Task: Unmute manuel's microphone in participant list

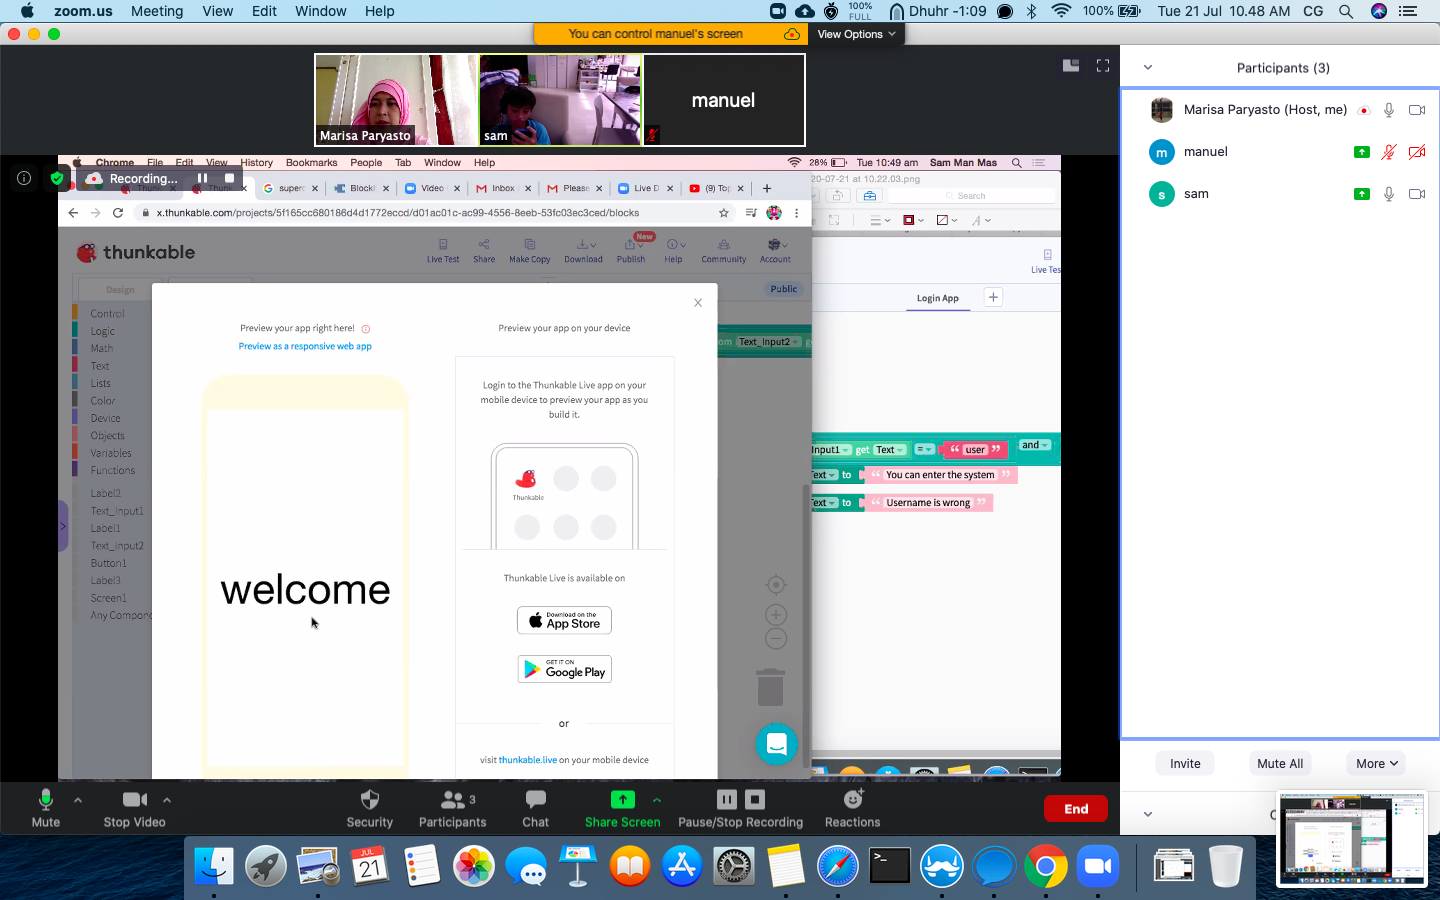Action: click(1389, 152)
